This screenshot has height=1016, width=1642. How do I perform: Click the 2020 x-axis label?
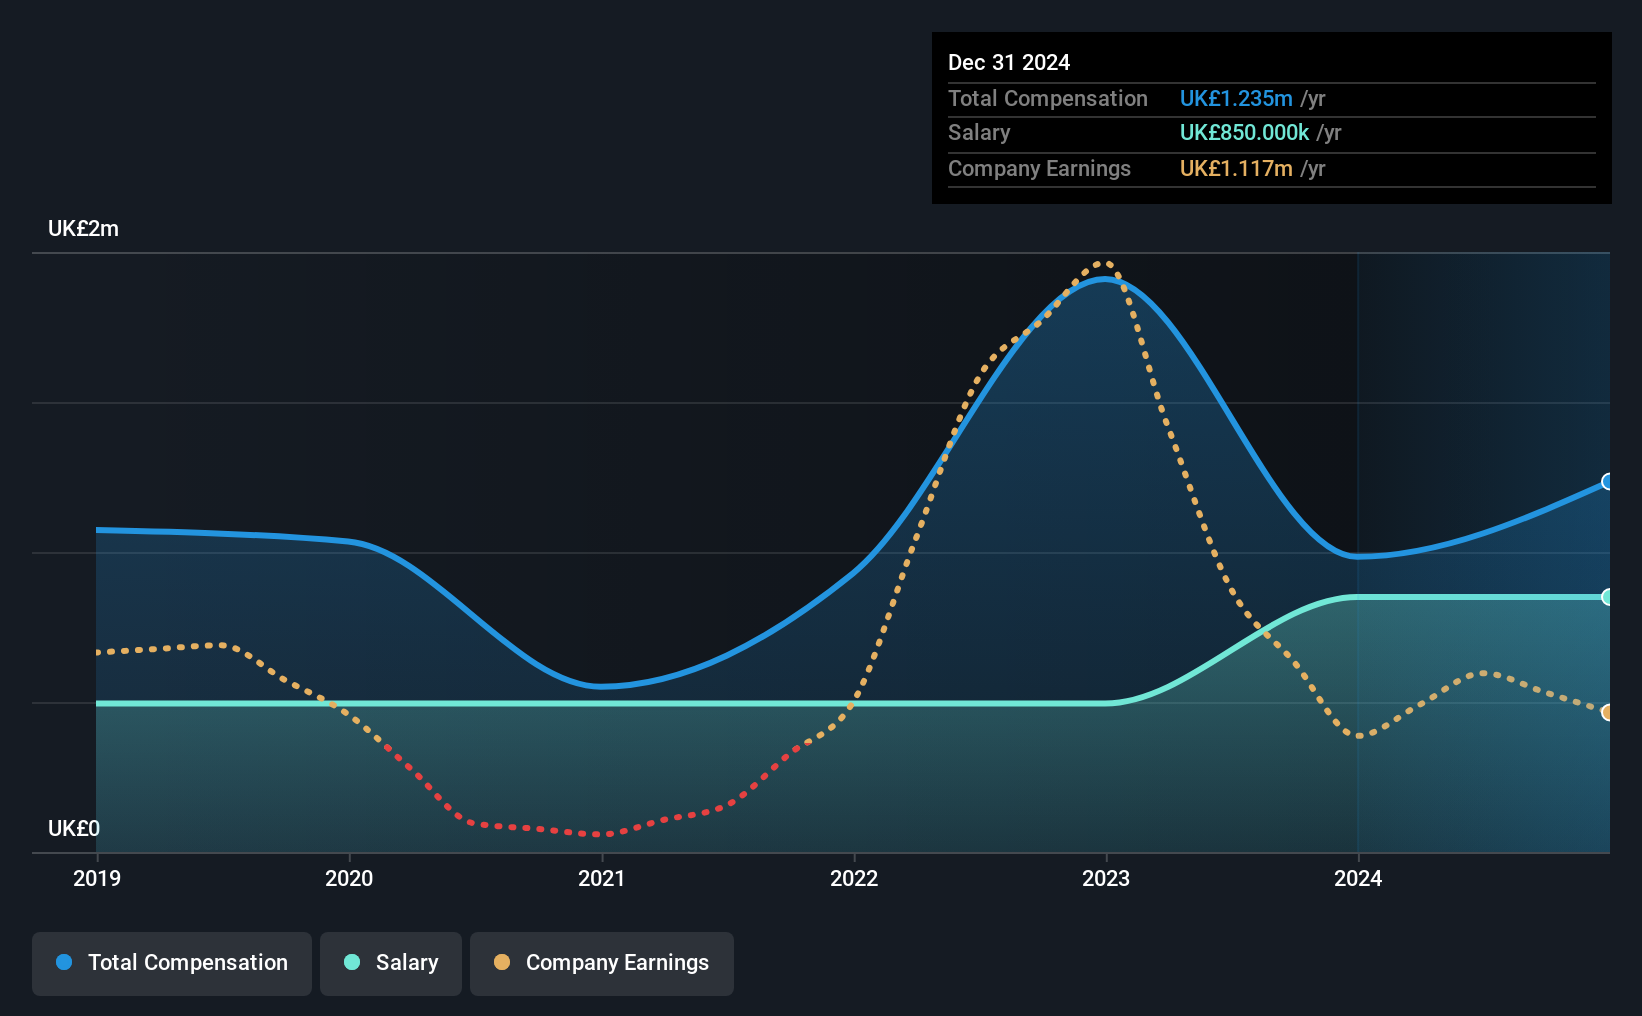pyautogui.click(x=349, y=879)
